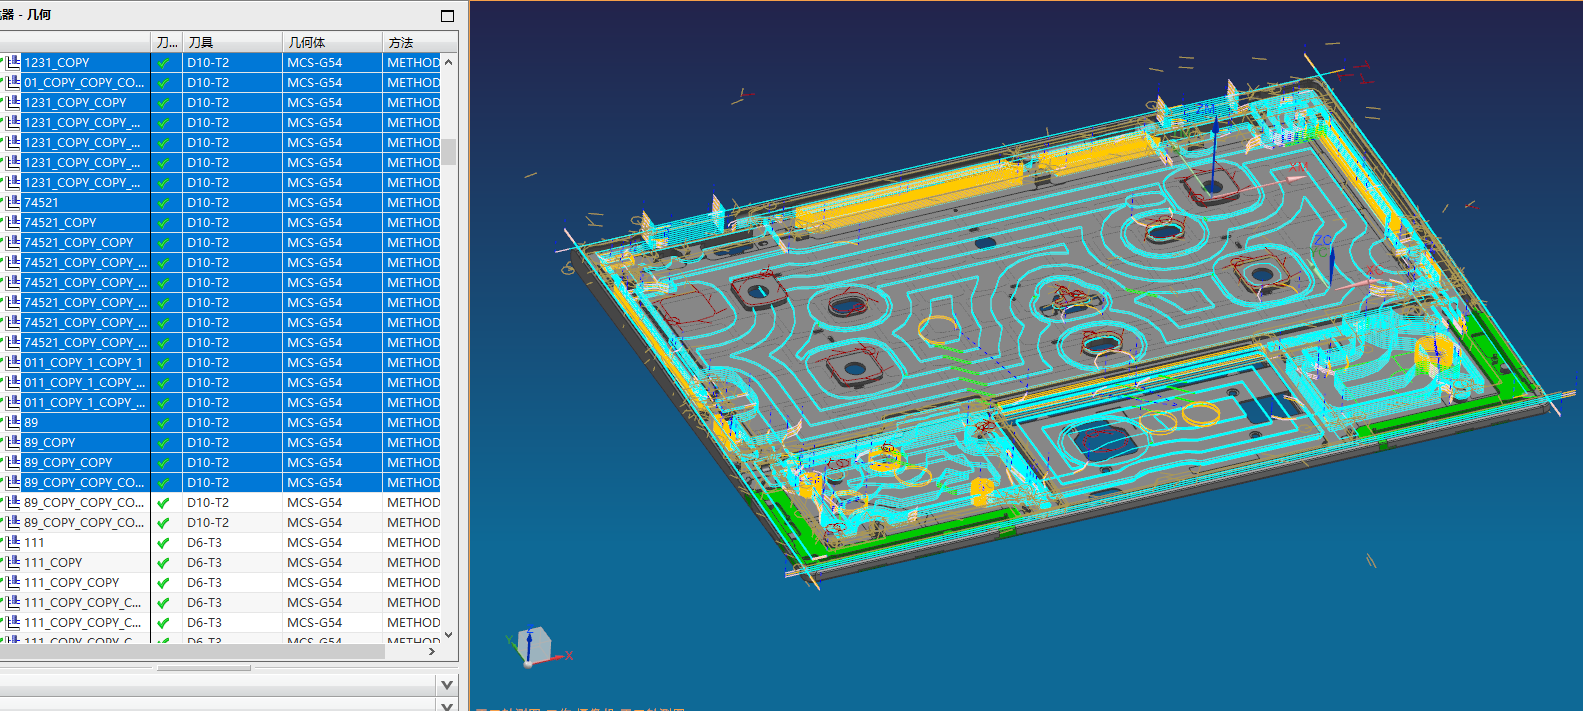Screen dimensions: 1583x711
Task: Click the METHOD cell of row 74521_COPY
Action: point(412,222)
